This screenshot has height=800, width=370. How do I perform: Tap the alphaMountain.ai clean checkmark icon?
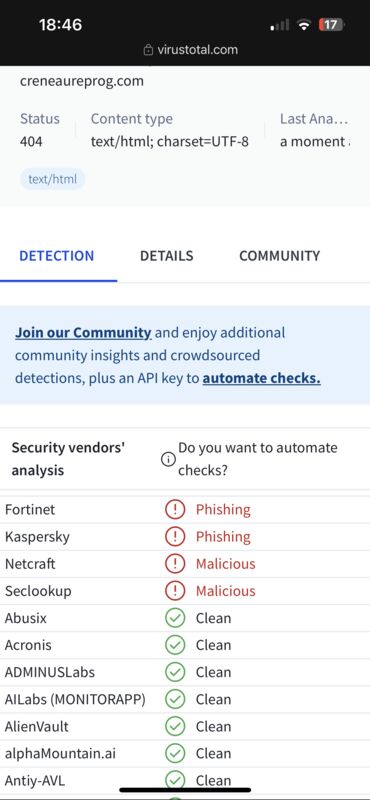[175, 753]
